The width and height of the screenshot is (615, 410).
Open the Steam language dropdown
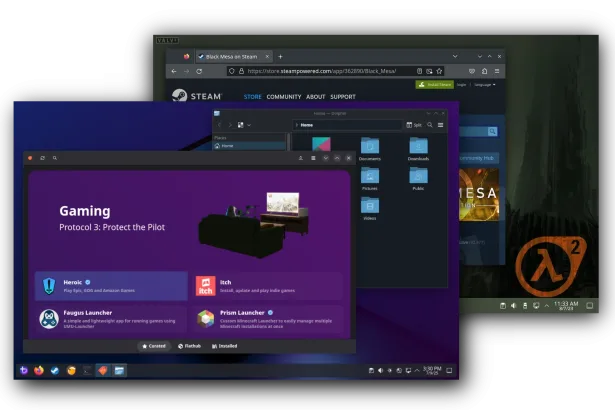pyautogui.click(x=483, y=85)
